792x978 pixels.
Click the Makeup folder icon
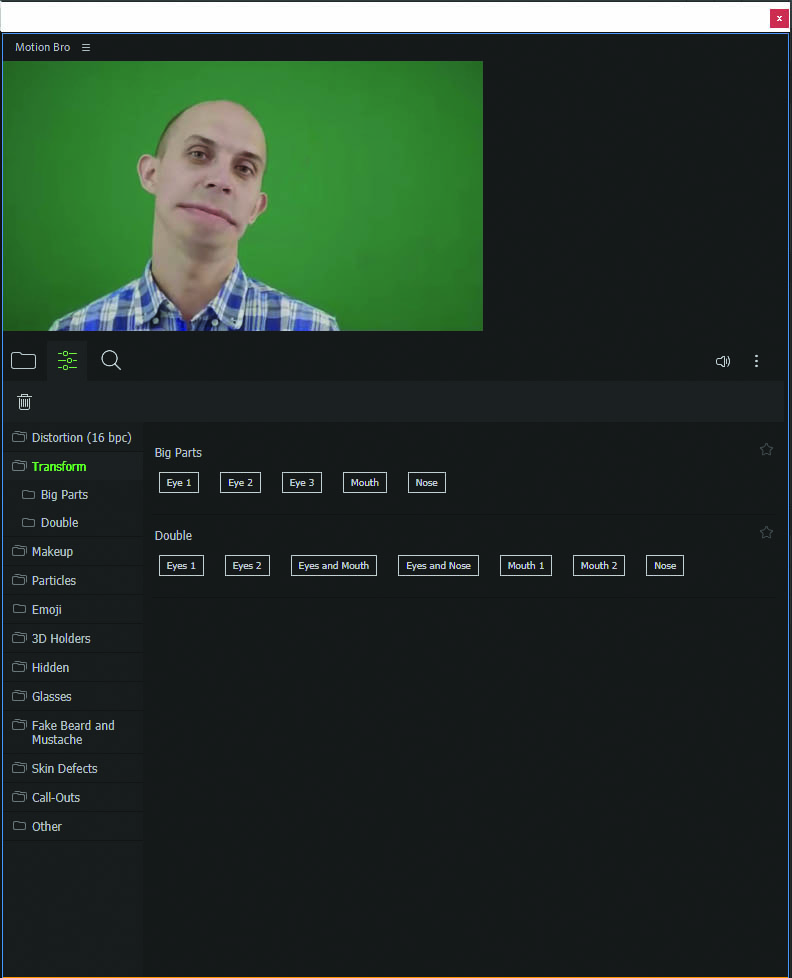pos(19,551)
